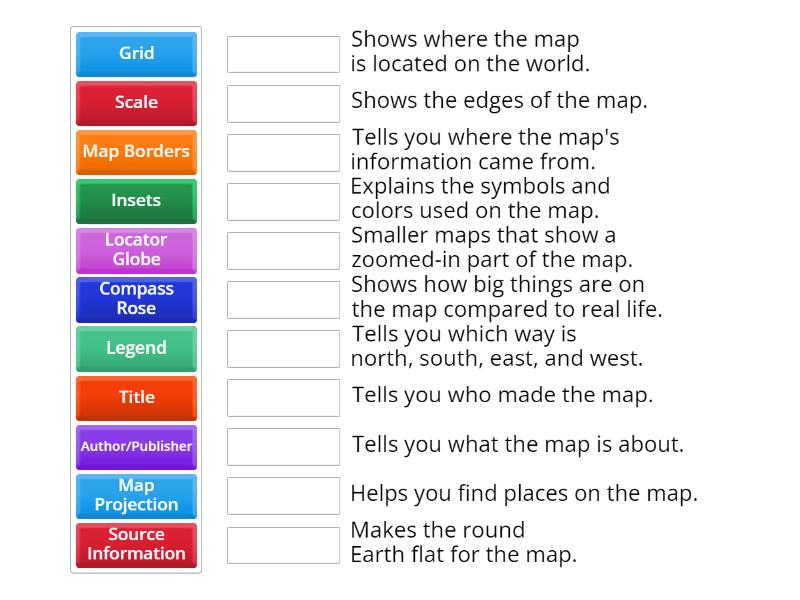Pick the orange Title tile
Viewport: 800px width, 600px height.
click(x=136, y=397)
